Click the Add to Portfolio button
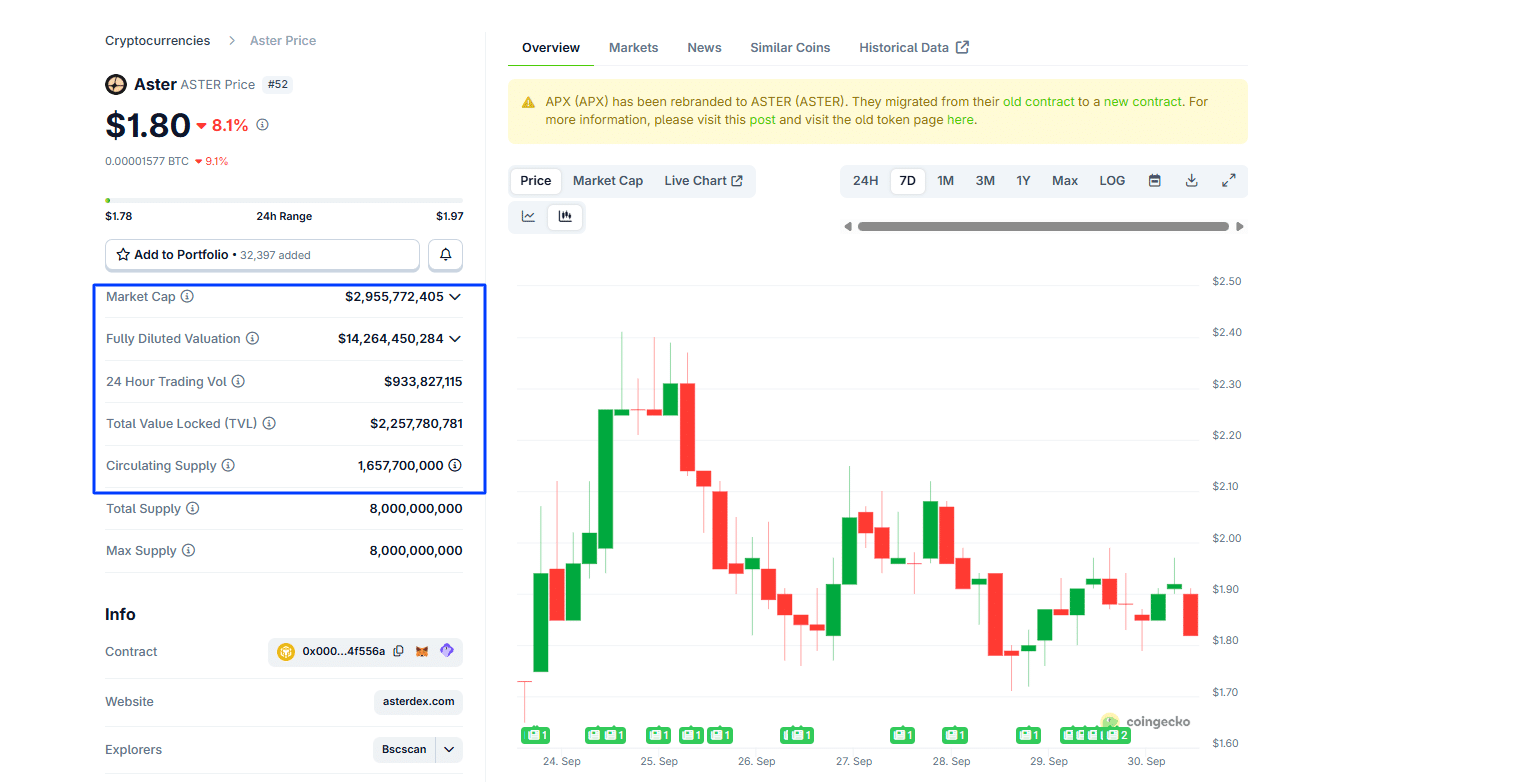 click(262, 255)
